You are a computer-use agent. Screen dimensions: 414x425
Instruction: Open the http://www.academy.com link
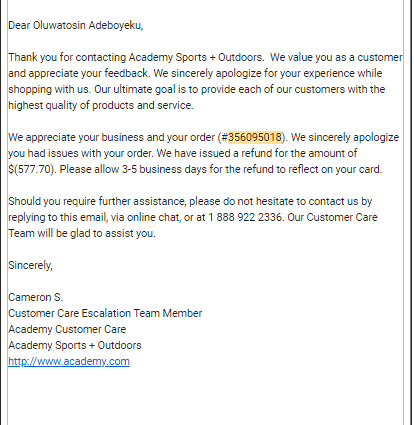(69, 361)
